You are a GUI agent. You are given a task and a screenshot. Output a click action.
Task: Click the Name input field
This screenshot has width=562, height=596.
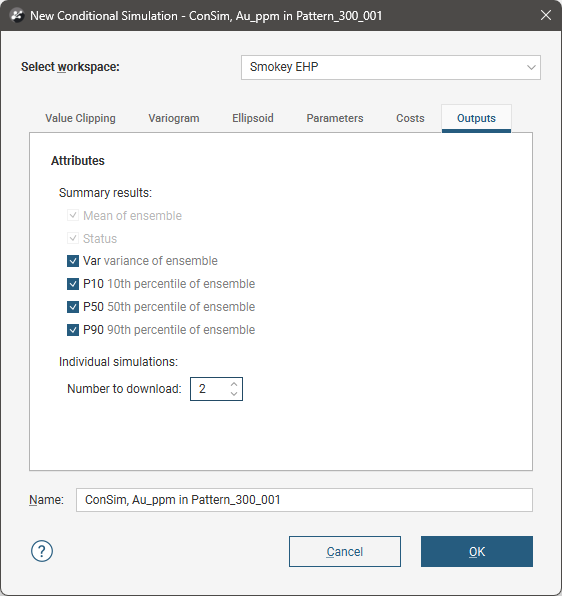pyautogui.click(x=304, y=500)
